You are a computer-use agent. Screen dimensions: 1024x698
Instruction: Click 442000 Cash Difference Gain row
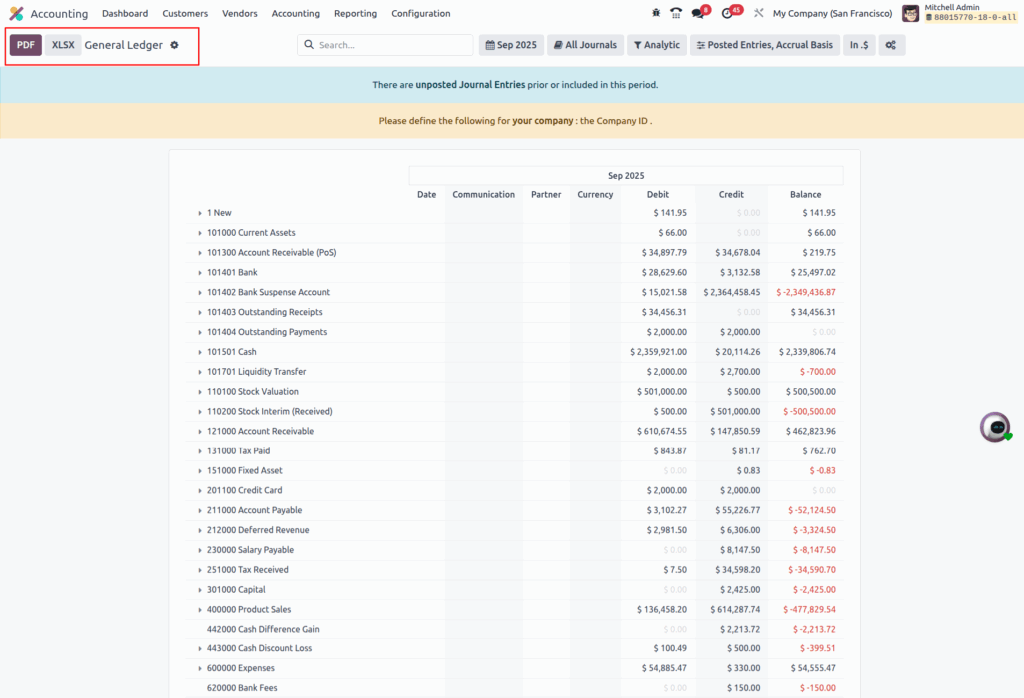(514, 629)
